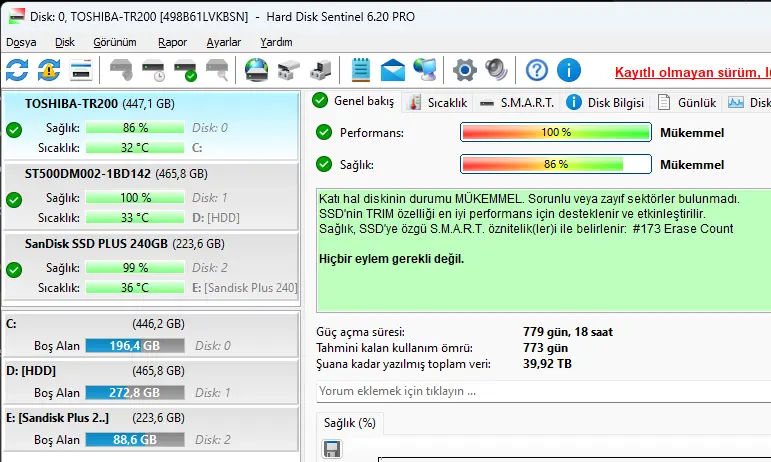The height and width of the screenshot is (462, 771).
Task: Click the Yorum eklemek için tıklayın field
Action: pos(543,391)
